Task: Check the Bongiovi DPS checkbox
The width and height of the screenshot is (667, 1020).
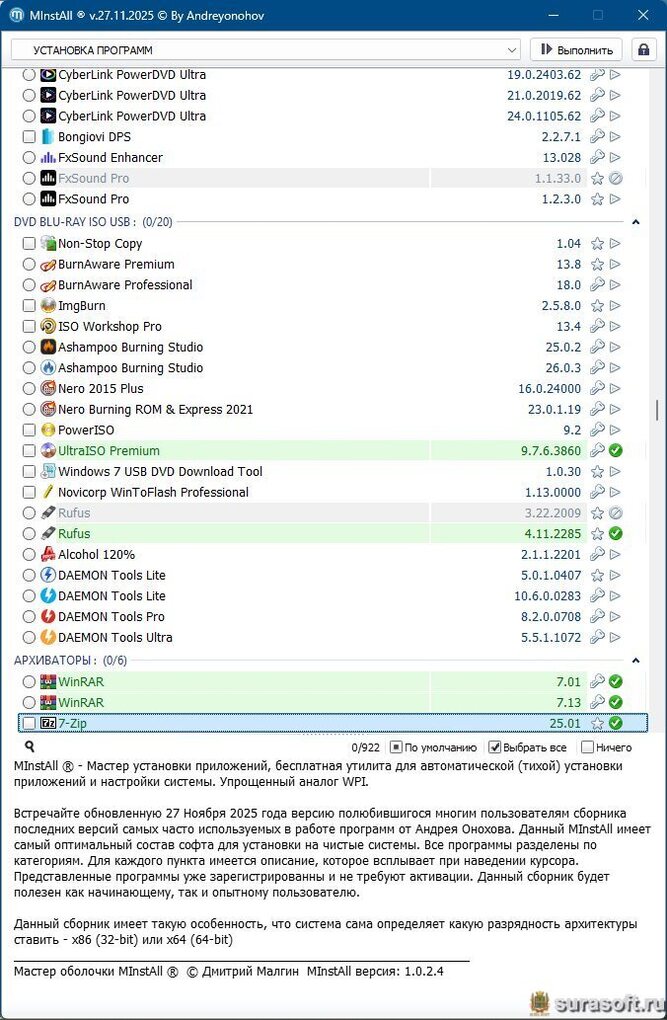Action: (29, 137)
